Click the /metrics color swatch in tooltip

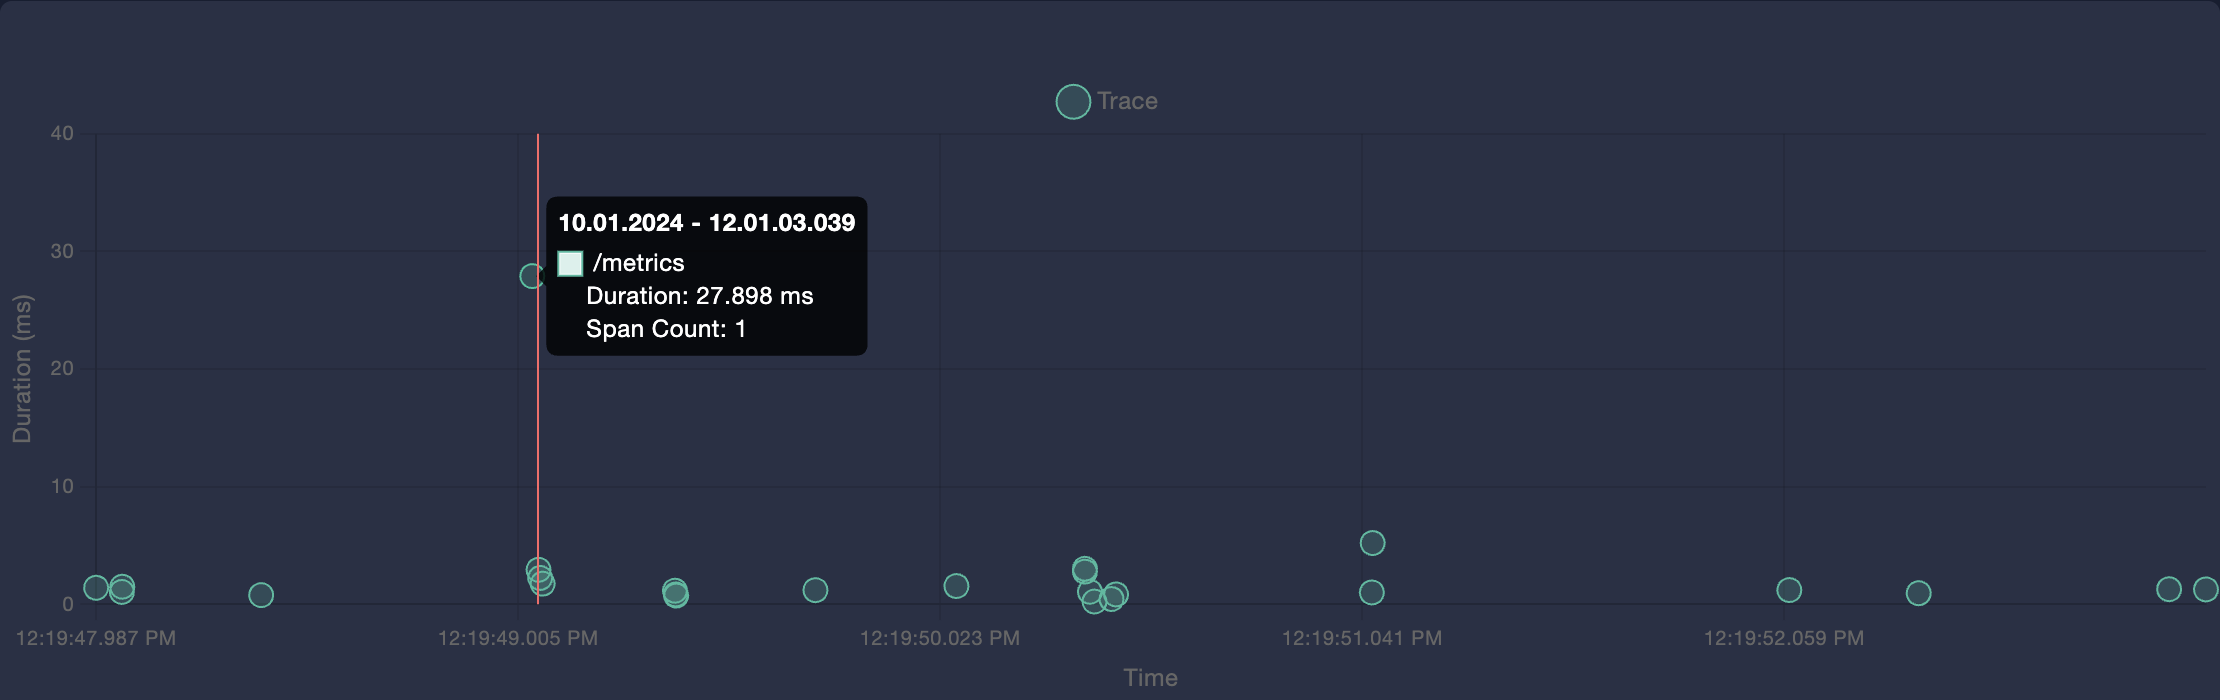pos(570,263)
